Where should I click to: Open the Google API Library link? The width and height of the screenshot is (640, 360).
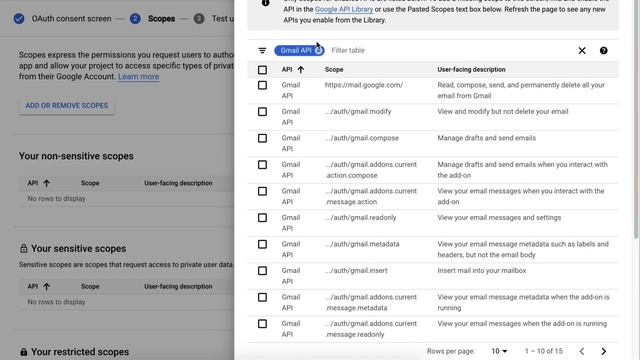point(344,9)
